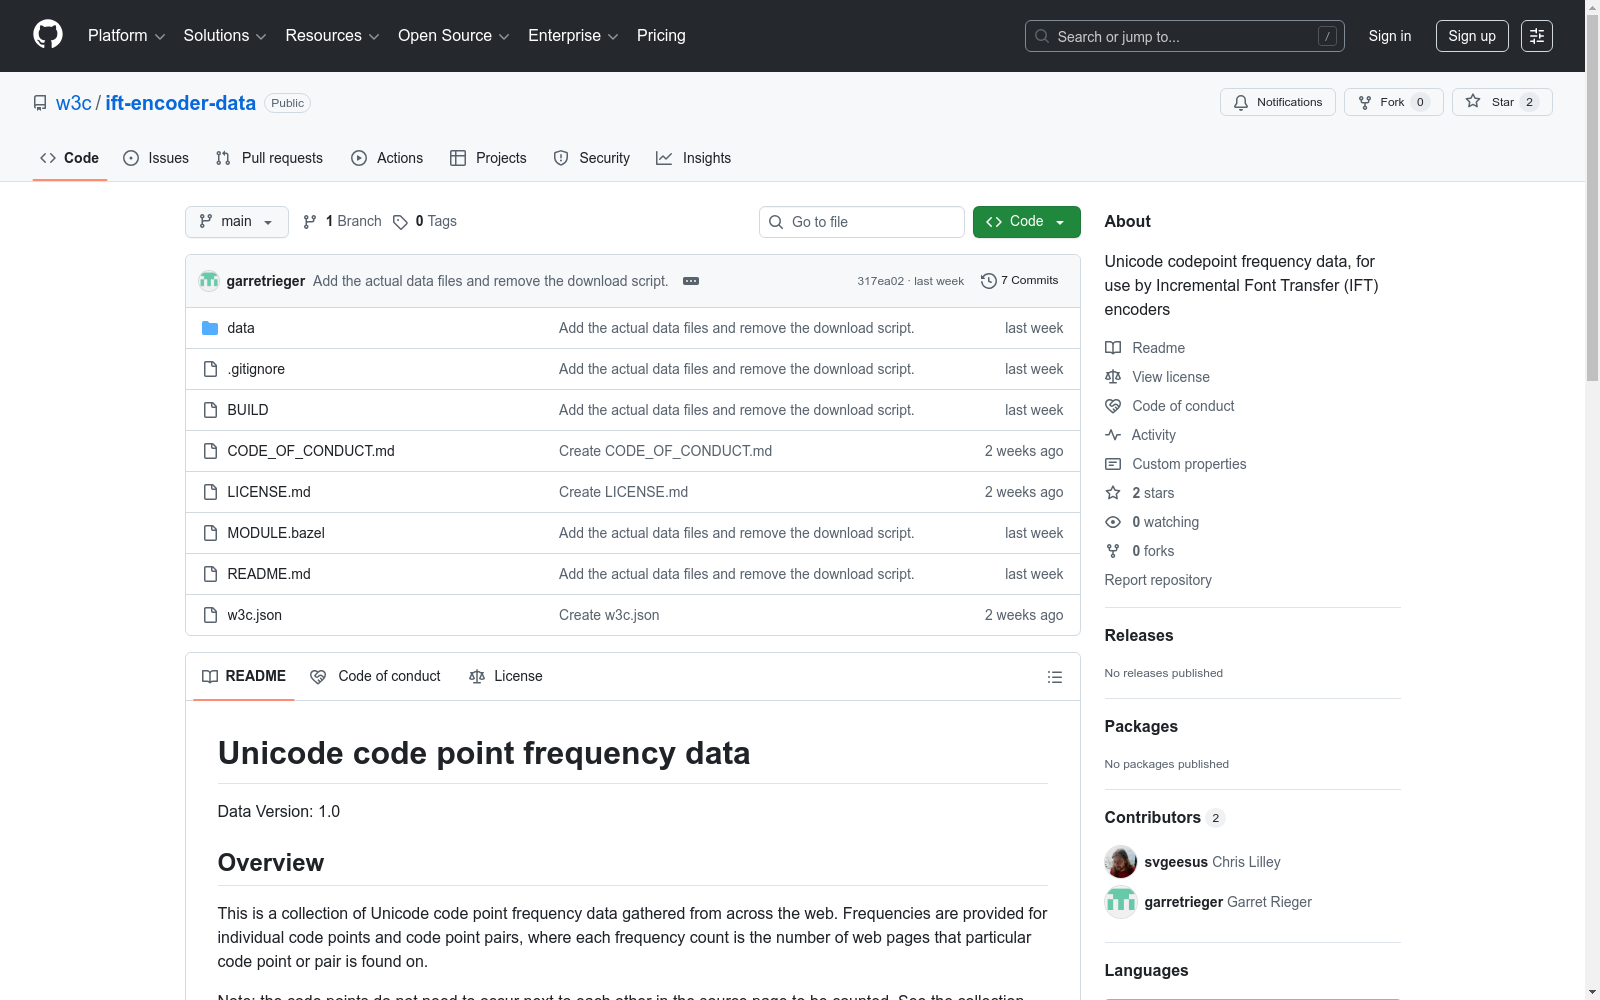Click the Releases heading link

click(1139, 635)
